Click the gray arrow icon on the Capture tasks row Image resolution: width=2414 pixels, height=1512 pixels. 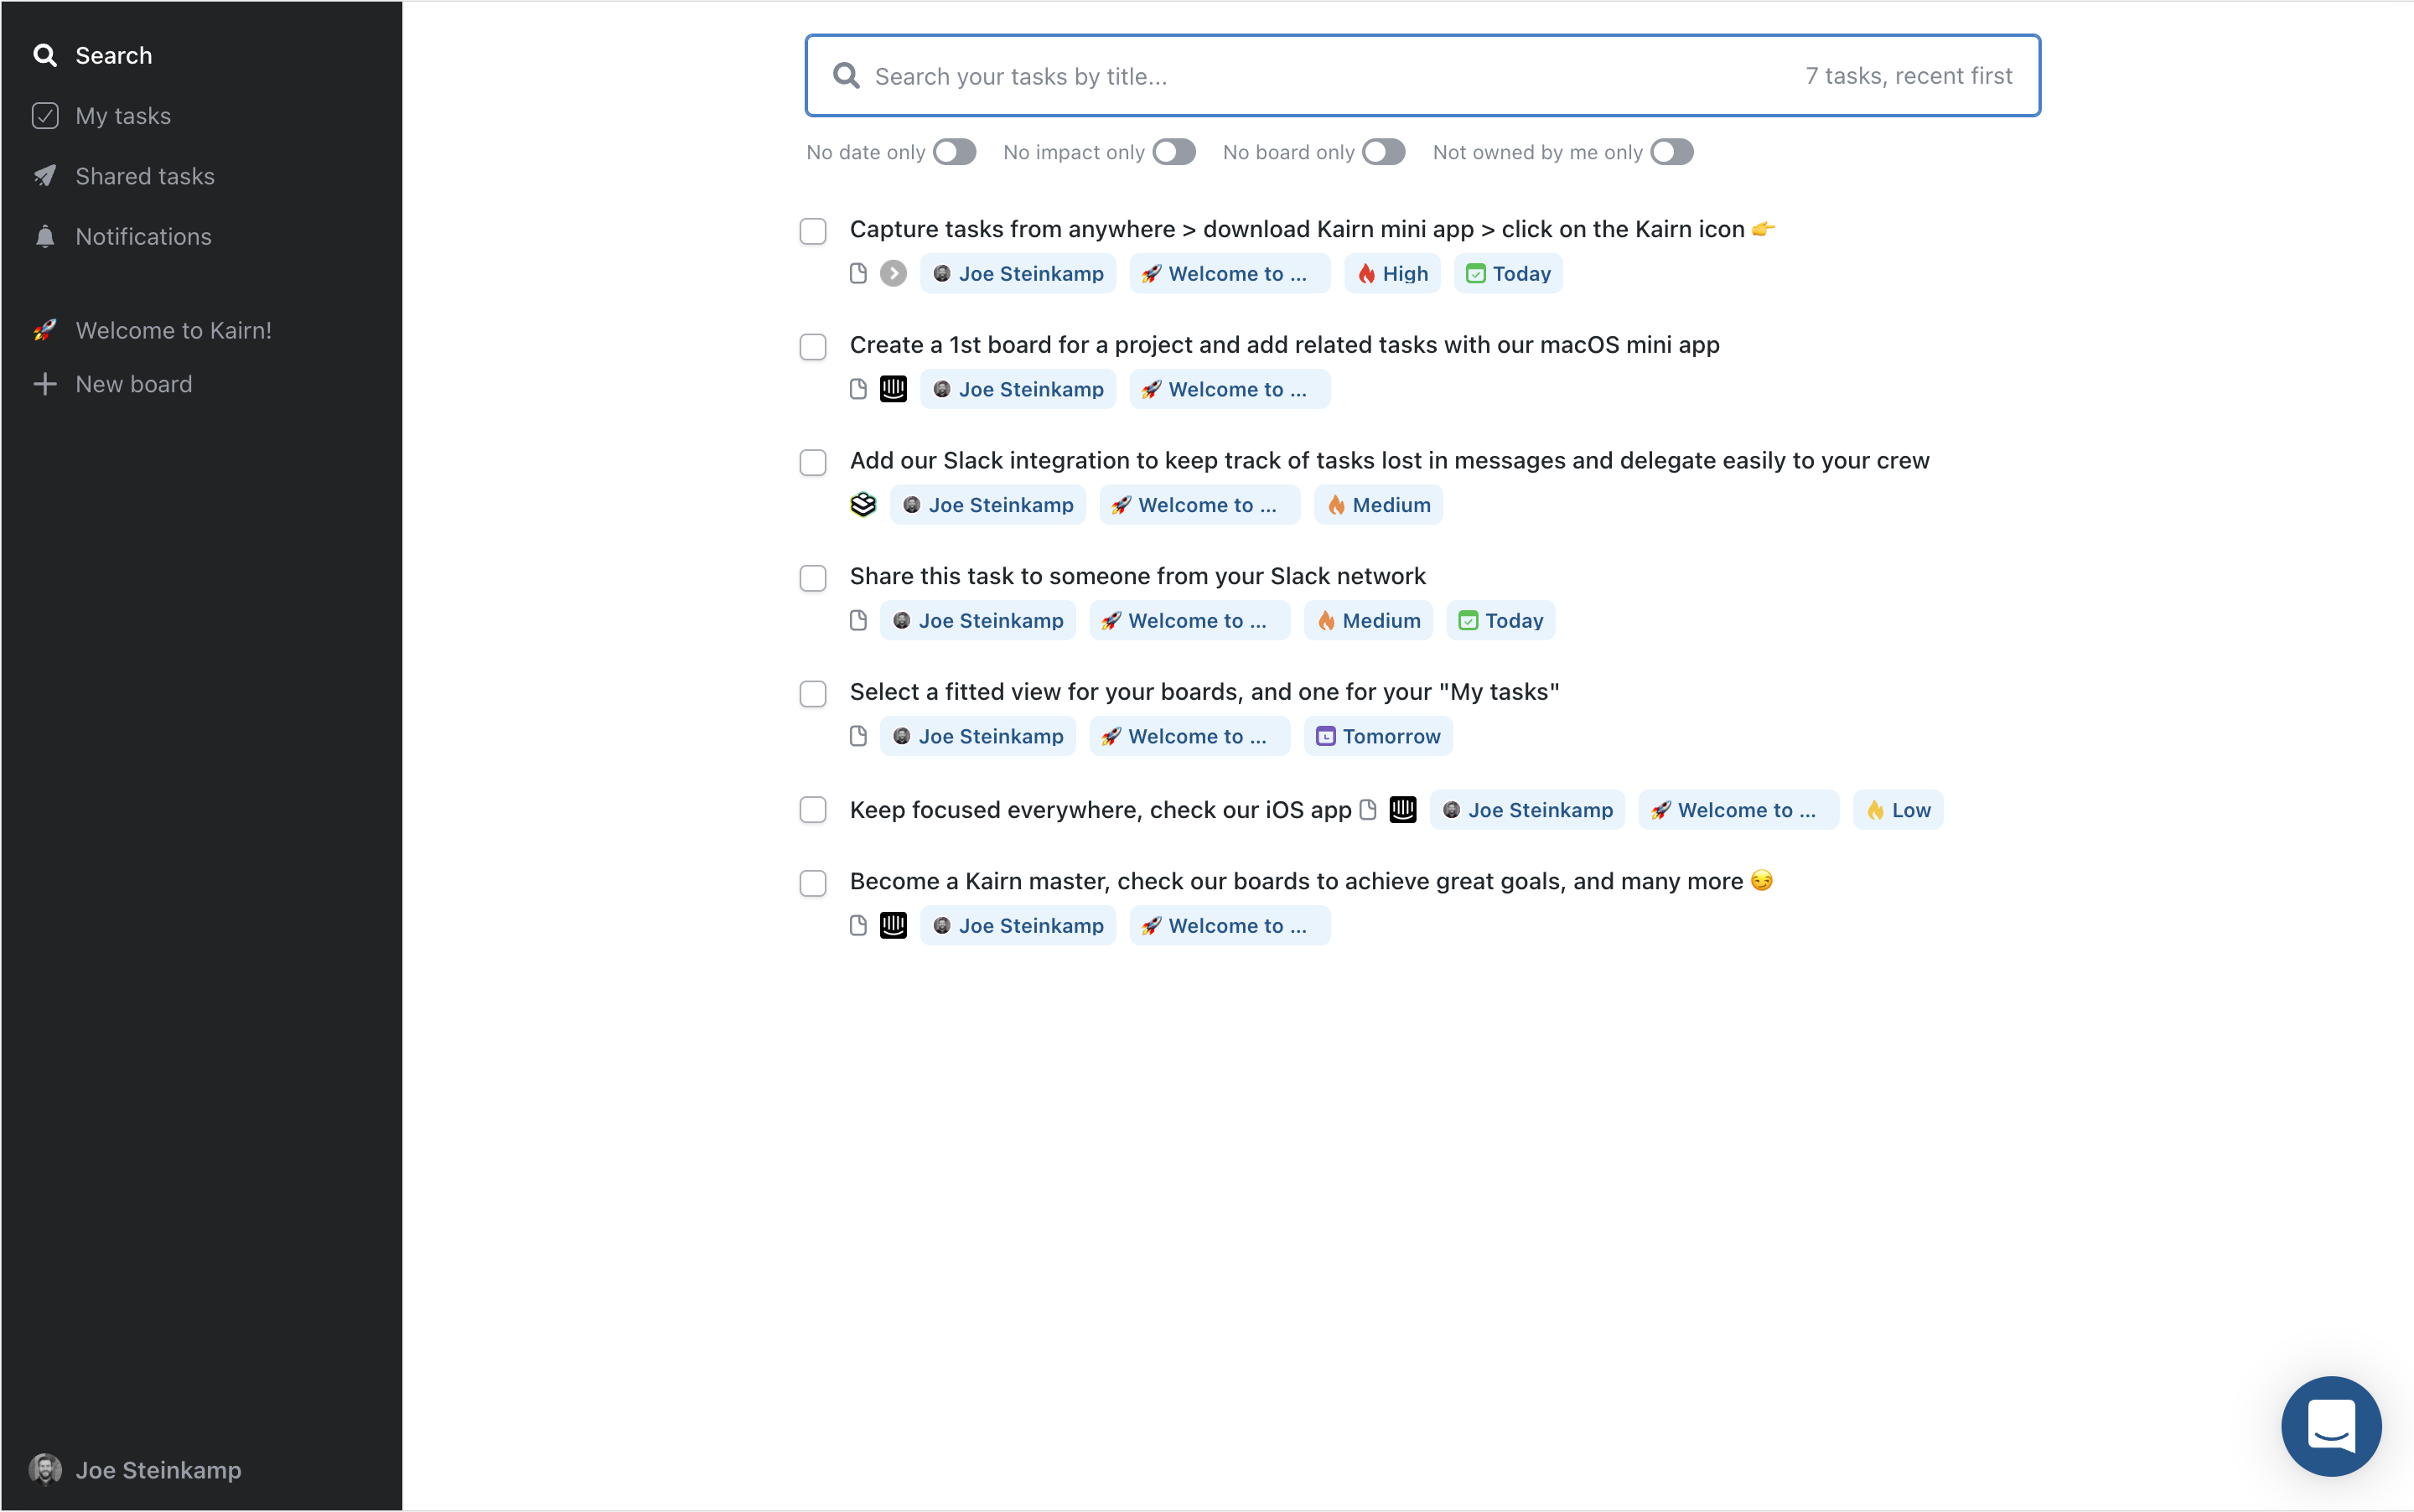[893, 273]
